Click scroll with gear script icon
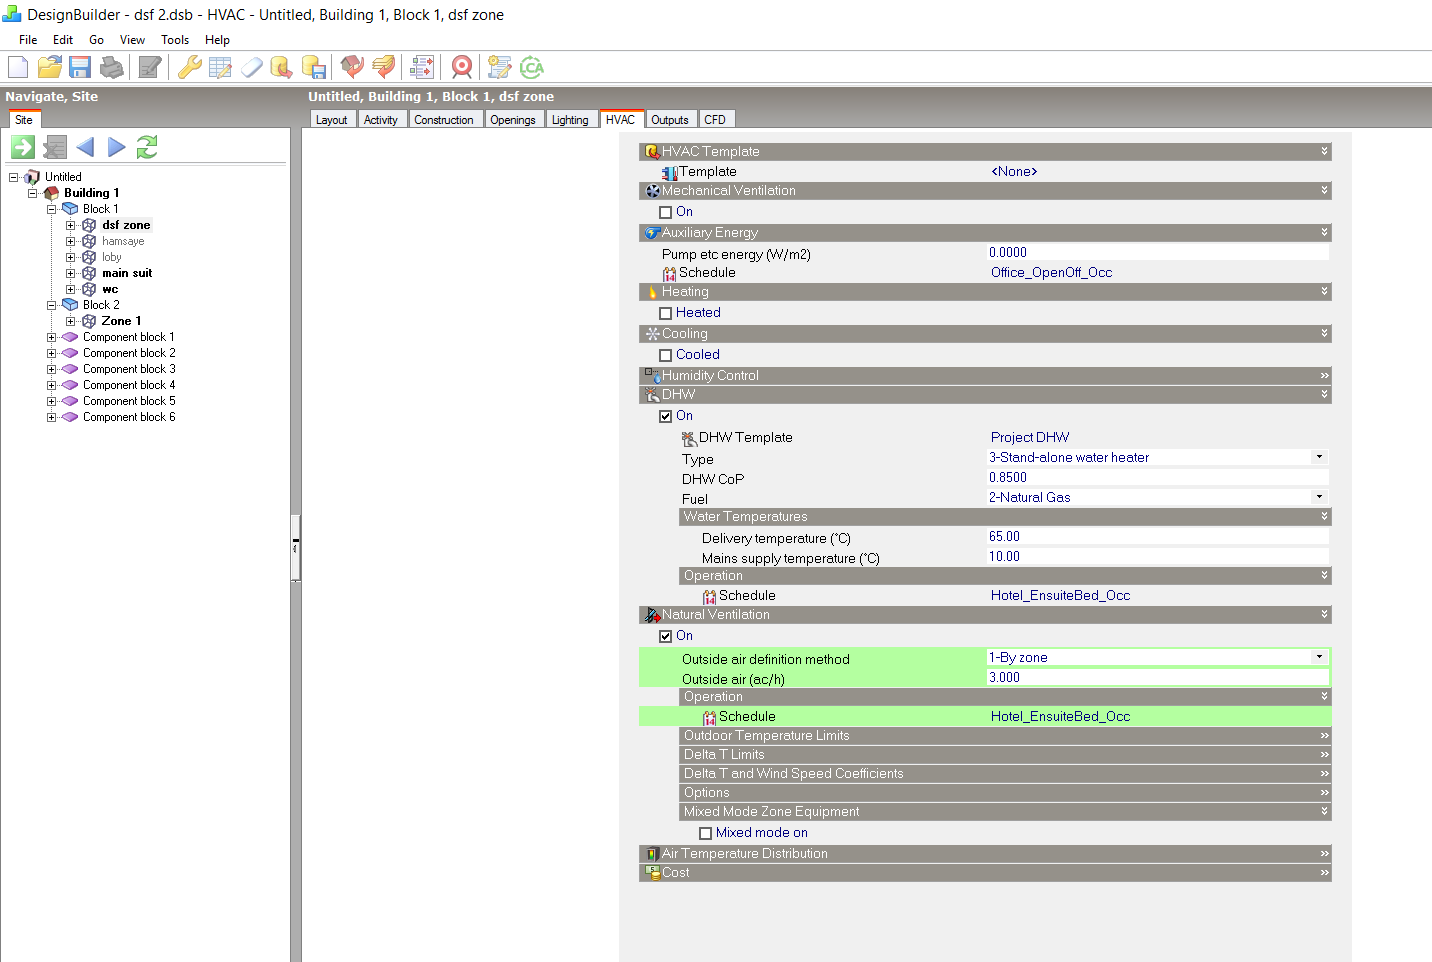This screenshot has width=1432, height=962. click(x=499, y=67)
